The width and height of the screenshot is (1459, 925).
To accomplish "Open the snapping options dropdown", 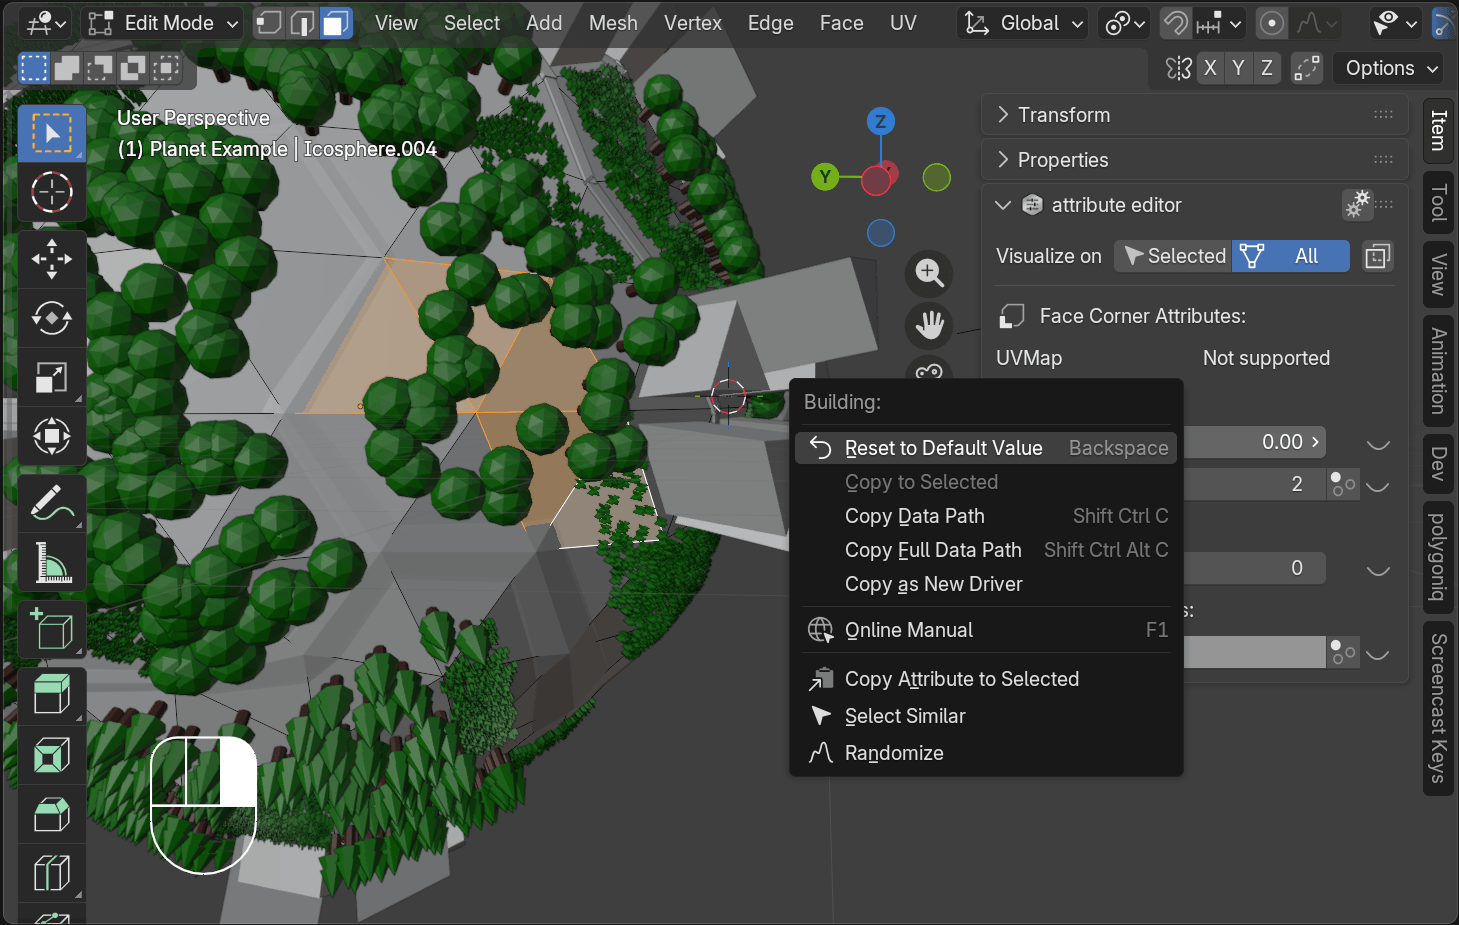I will [1220, 23].
